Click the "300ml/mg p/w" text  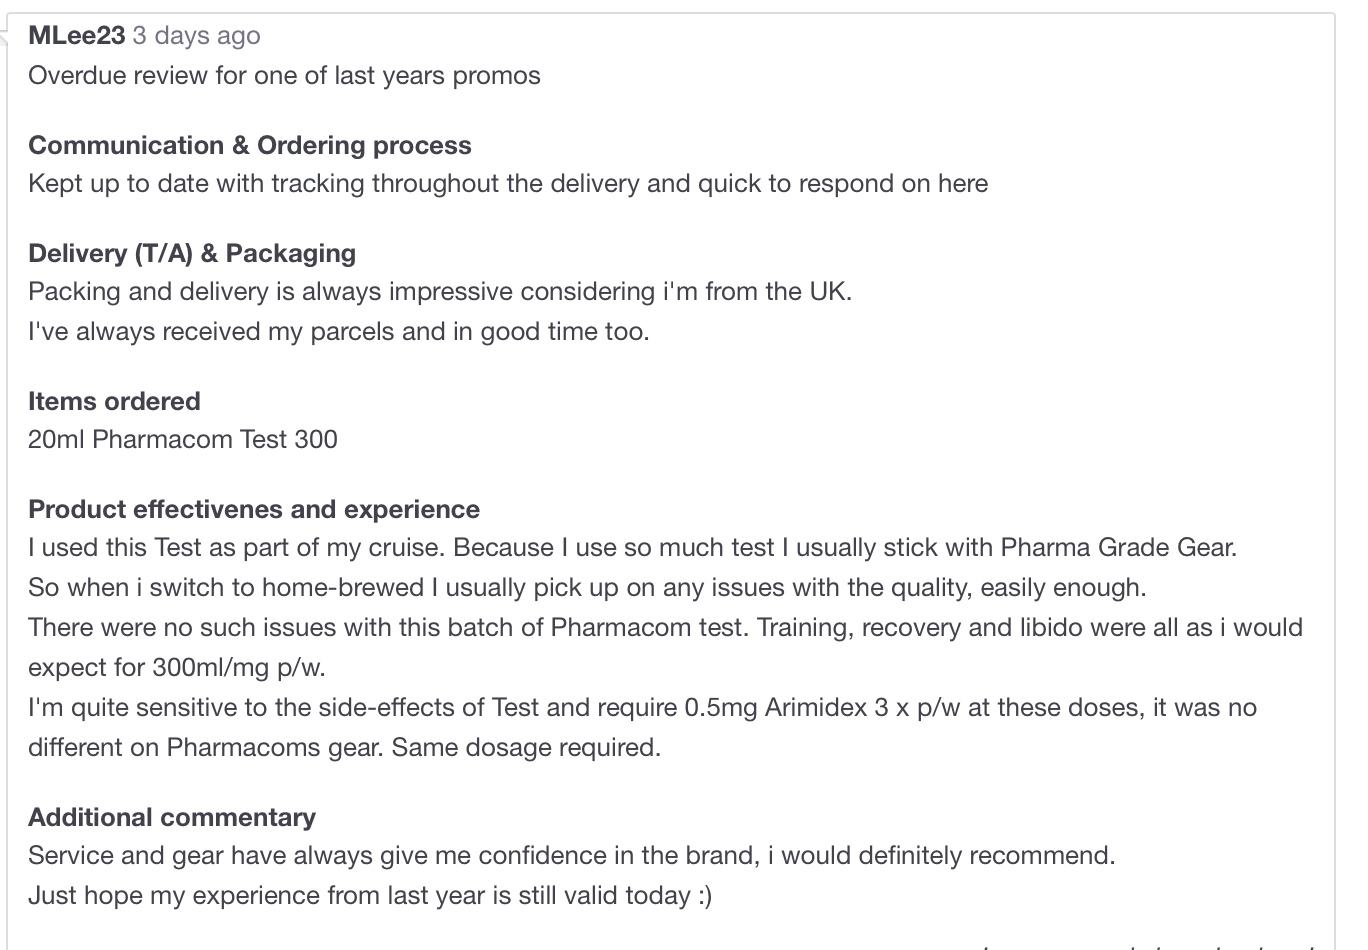coord(238,667)
